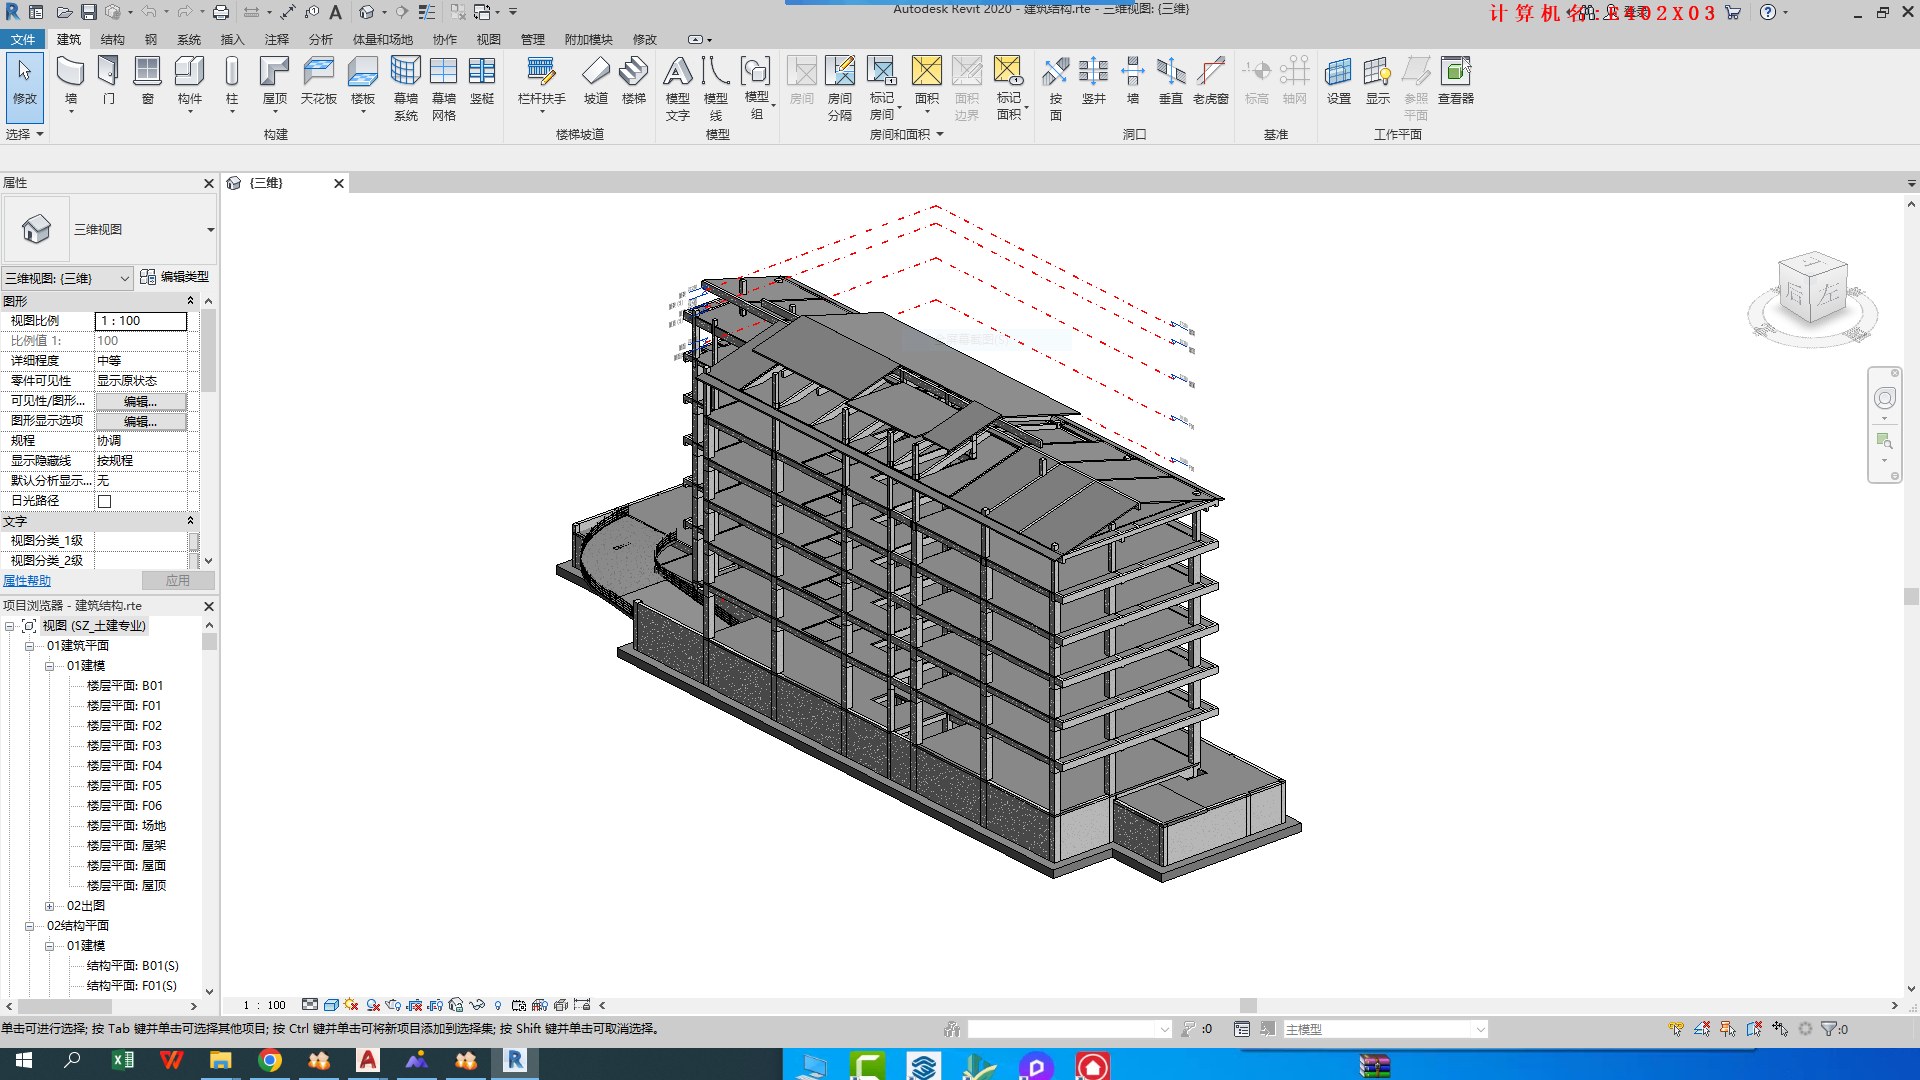
Task: Collapse the 图形 properties group
Action: click(190, 301)
